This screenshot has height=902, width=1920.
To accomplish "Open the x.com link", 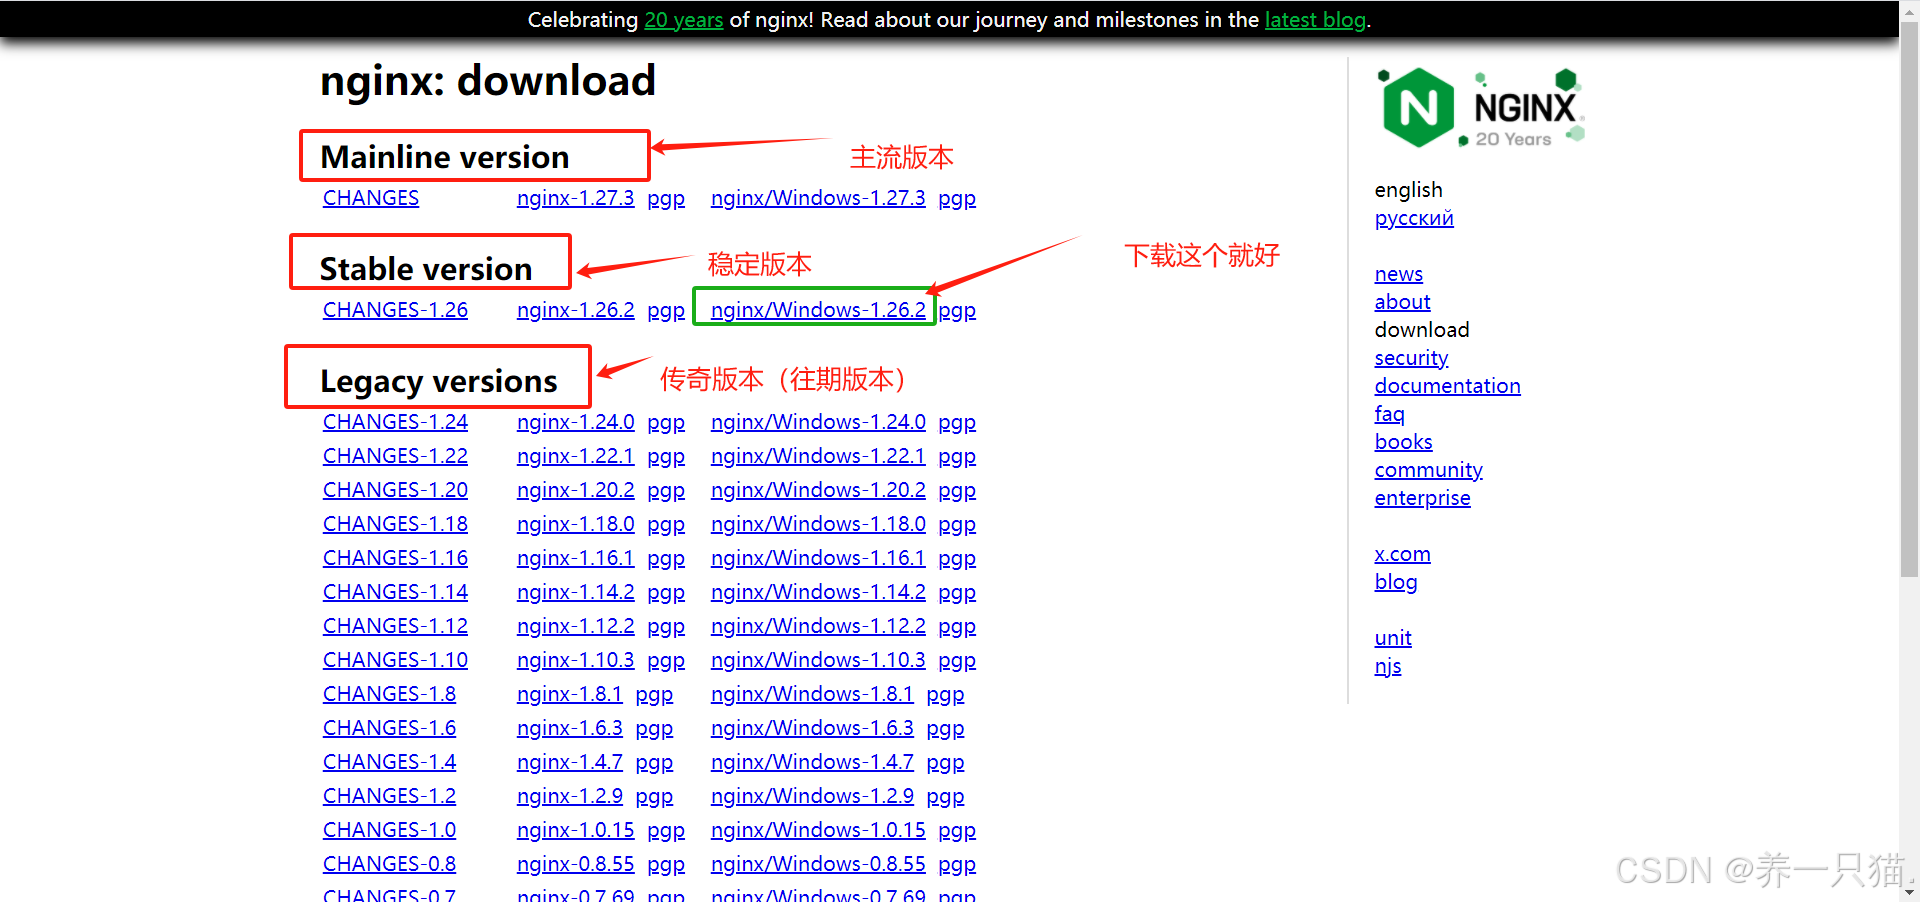I will [1402, 554].
